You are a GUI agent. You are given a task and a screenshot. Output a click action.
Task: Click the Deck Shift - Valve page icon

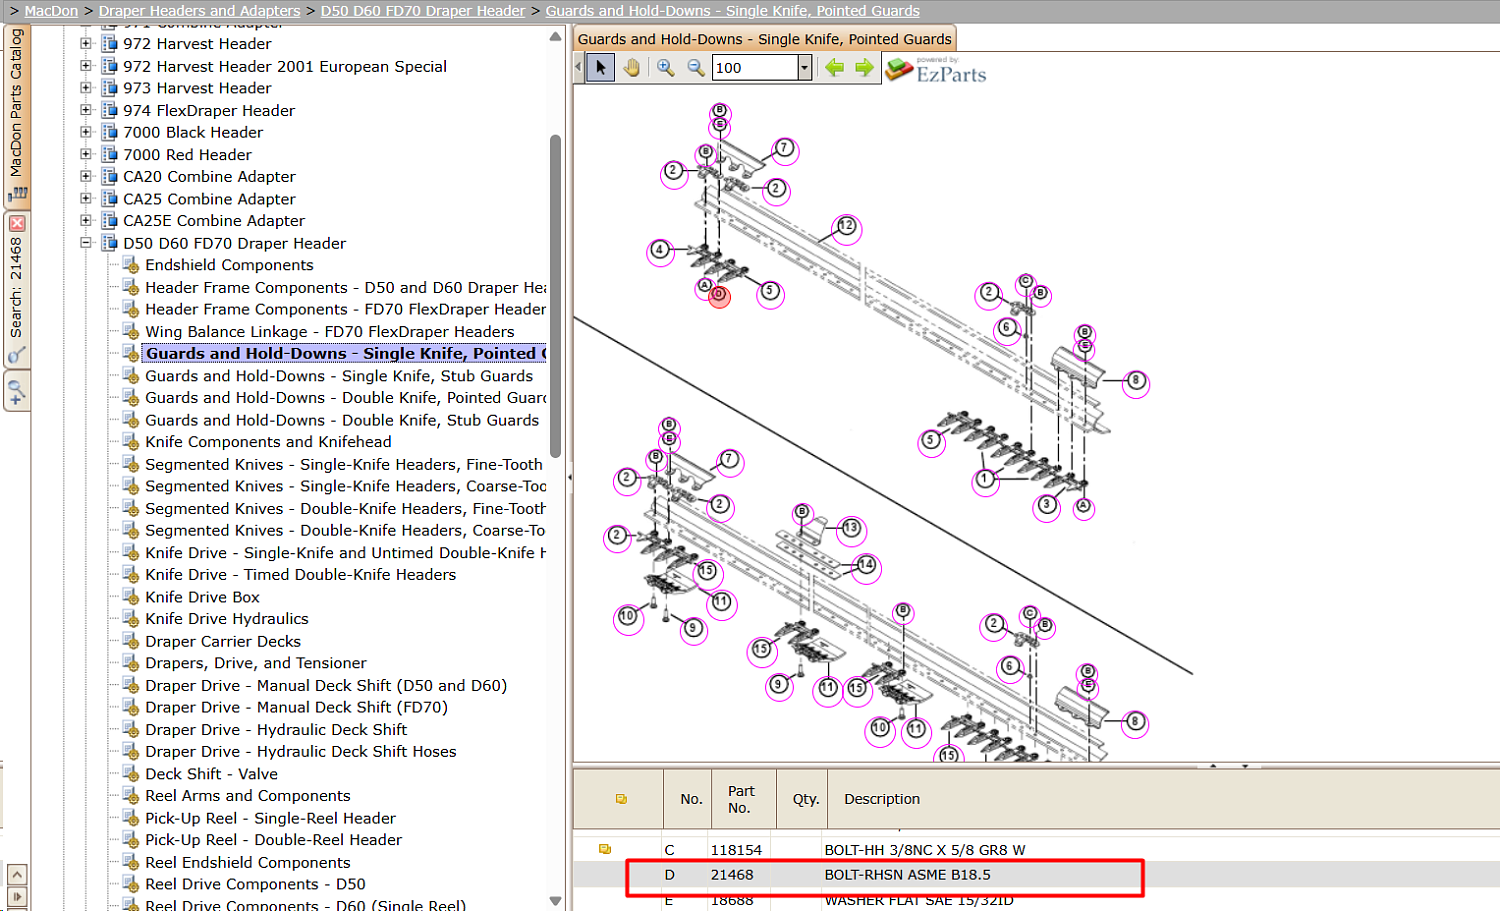(130, 774)
